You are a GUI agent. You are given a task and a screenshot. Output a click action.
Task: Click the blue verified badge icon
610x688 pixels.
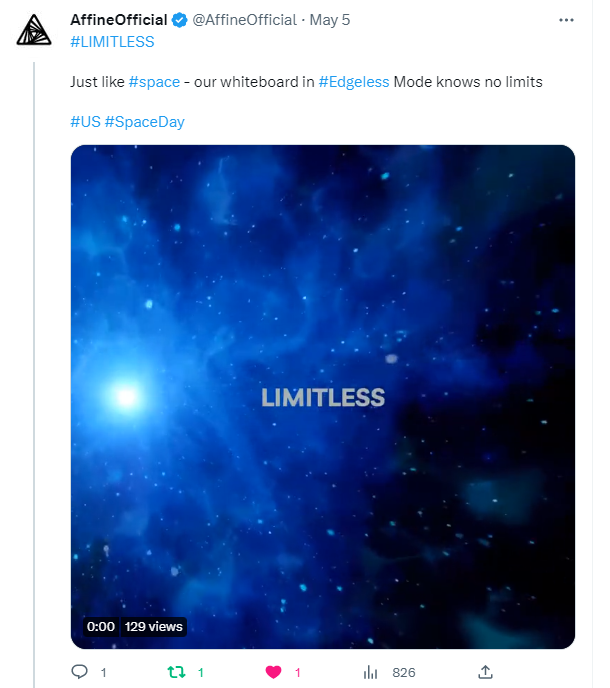pyautogui.click(x=180, y=20)
